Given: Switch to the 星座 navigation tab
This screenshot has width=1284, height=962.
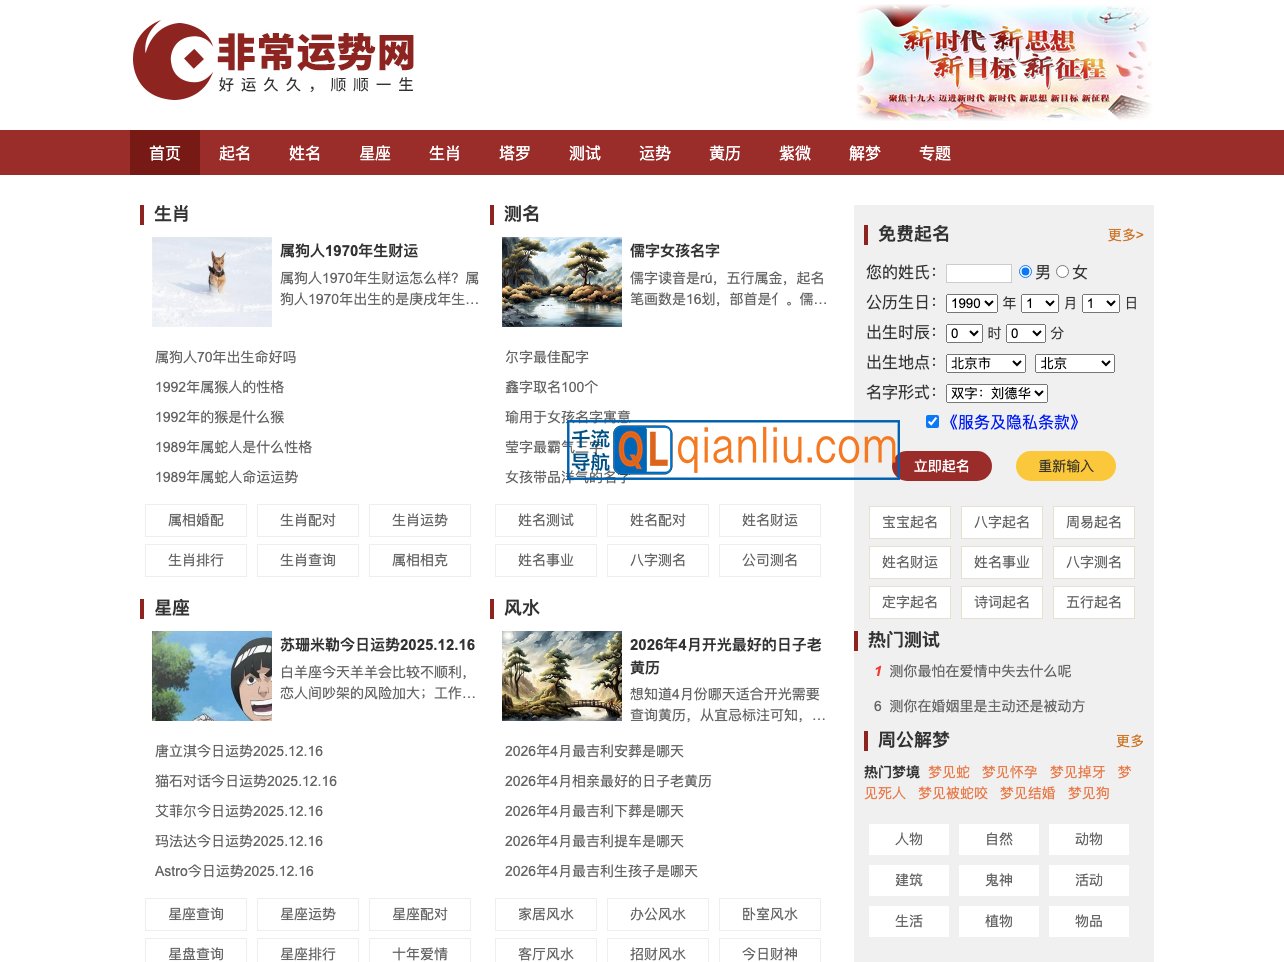Looking at the screenshot, I should coord(375,152).
